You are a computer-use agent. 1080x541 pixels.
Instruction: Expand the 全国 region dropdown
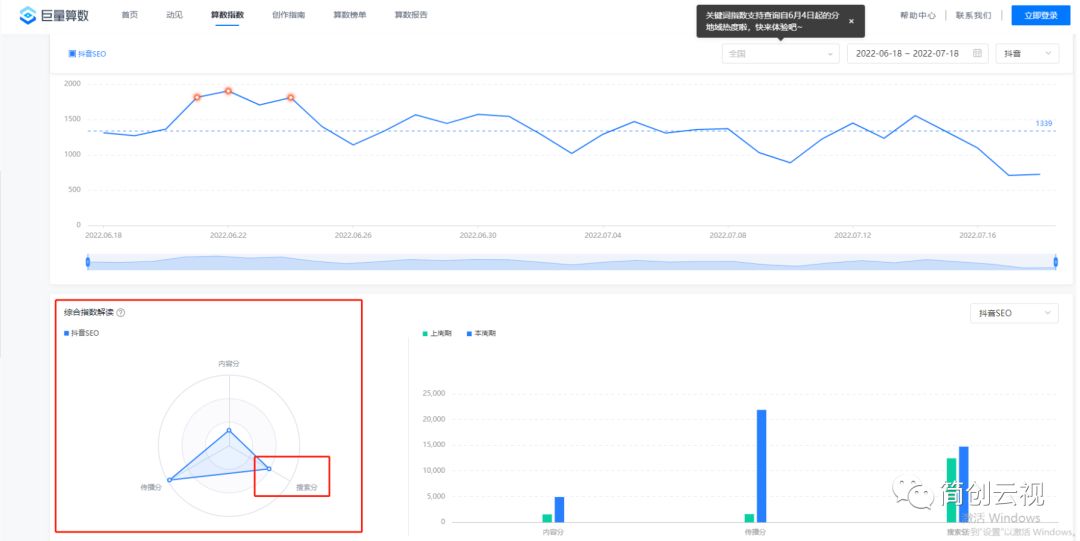pos(780,54)
